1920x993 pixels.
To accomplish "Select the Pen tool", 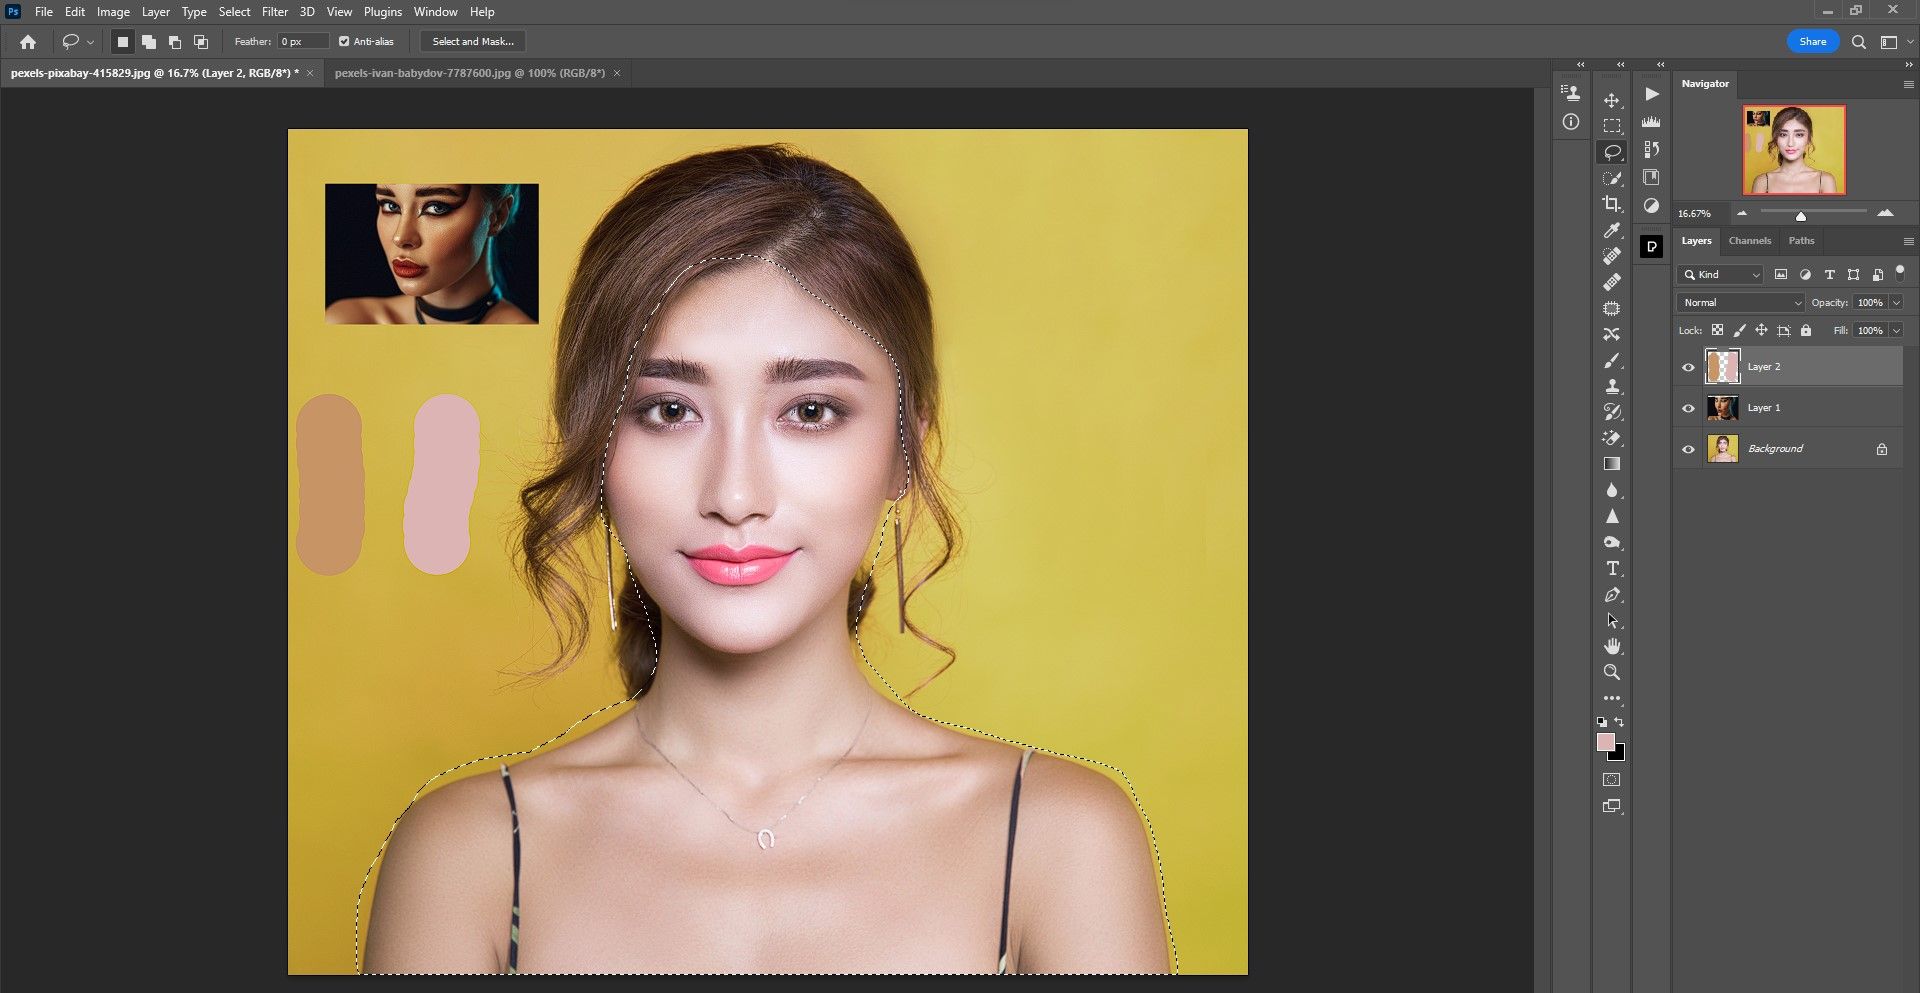I will tap(1611, 594).
